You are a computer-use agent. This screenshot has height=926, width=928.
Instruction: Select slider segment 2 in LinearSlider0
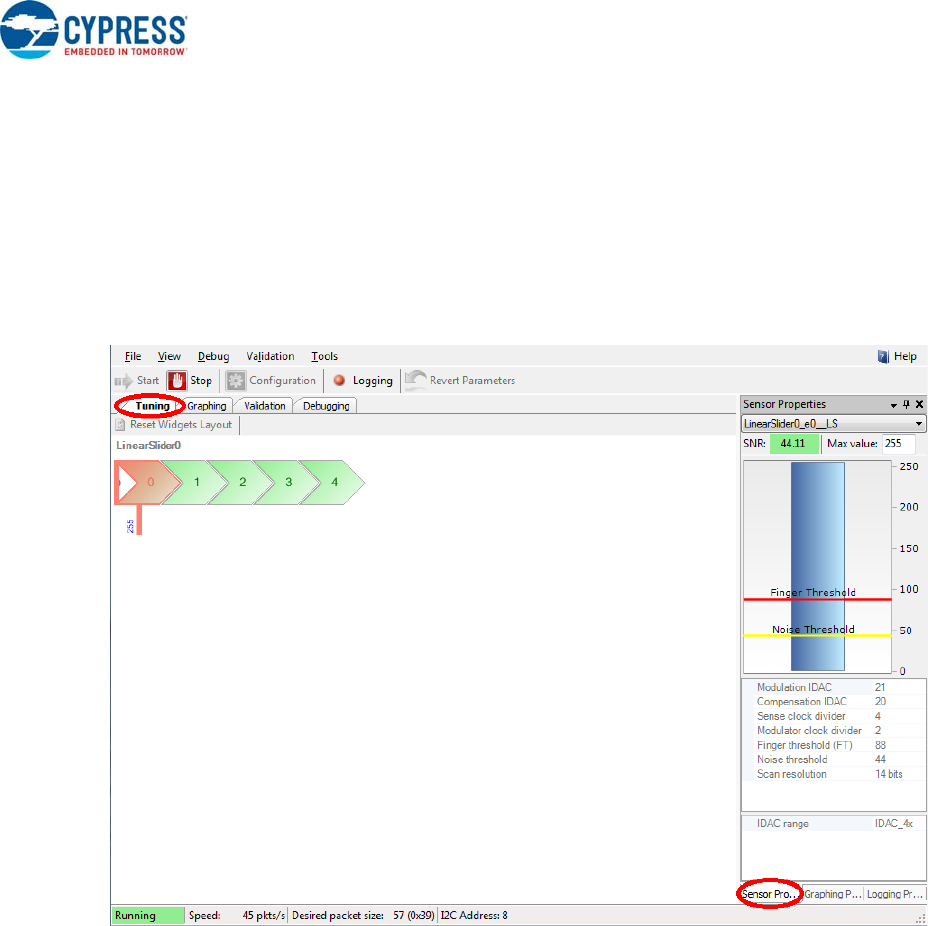(x=242, y=482)
